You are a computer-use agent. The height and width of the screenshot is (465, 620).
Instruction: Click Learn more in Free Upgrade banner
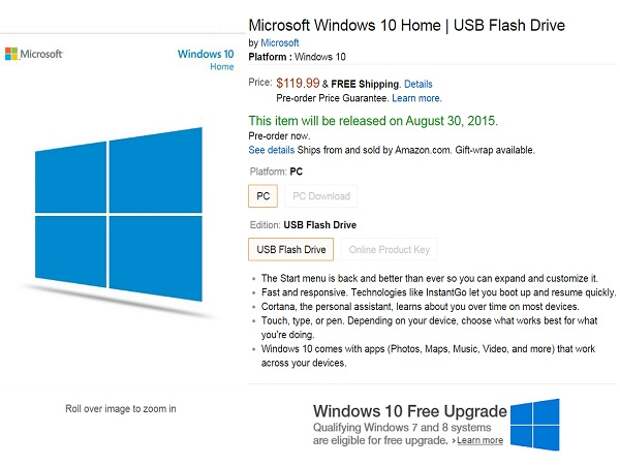tap(480, 440)
